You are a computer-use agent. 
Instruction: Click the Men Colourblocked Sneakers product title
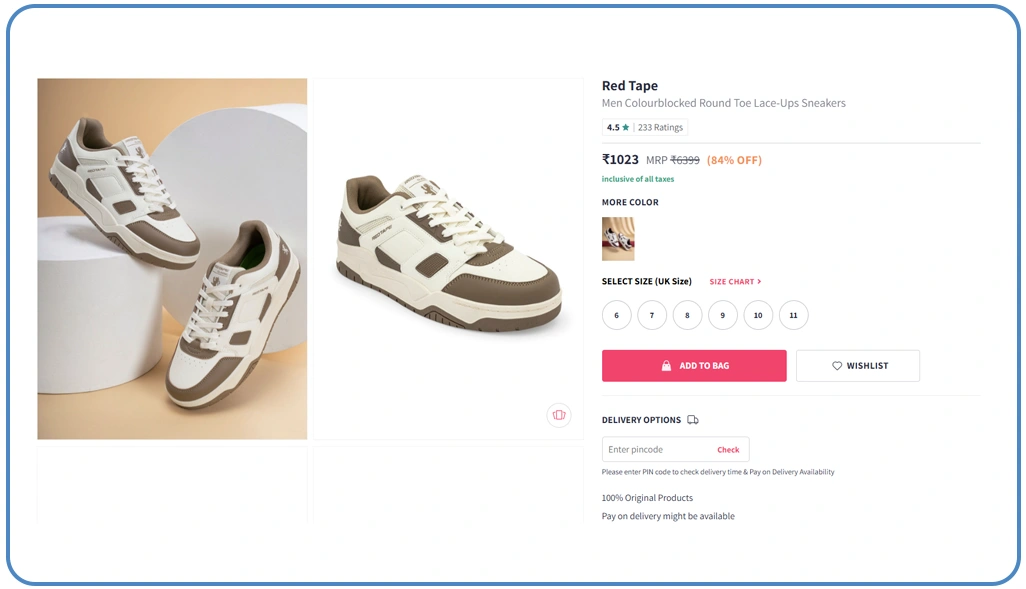point(723,104)
